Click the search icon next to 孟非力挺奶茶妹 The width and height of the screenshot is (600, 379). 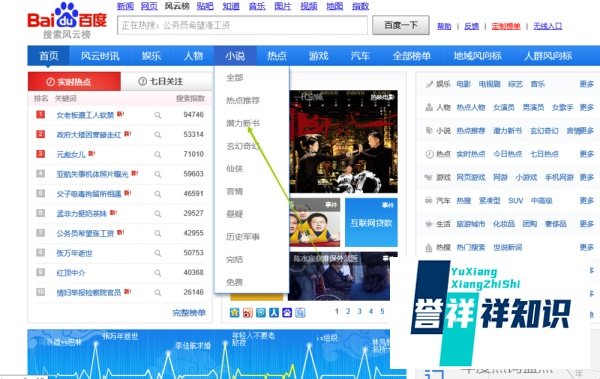click(158, 214)
